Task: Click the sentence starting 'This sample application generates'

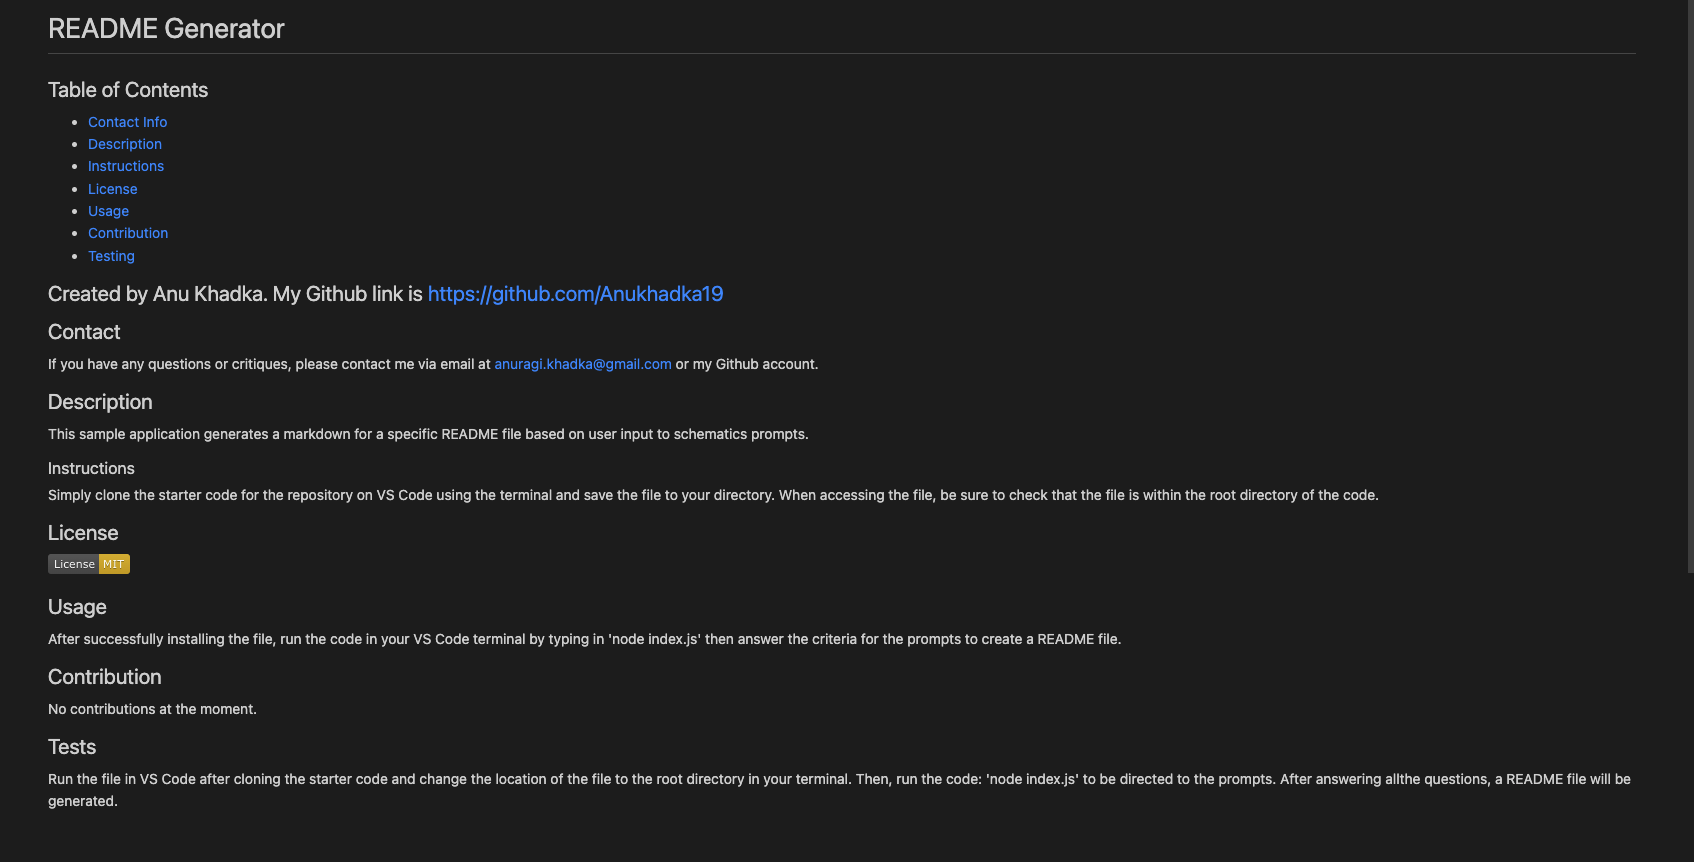Action: click(x=428, y=434)
